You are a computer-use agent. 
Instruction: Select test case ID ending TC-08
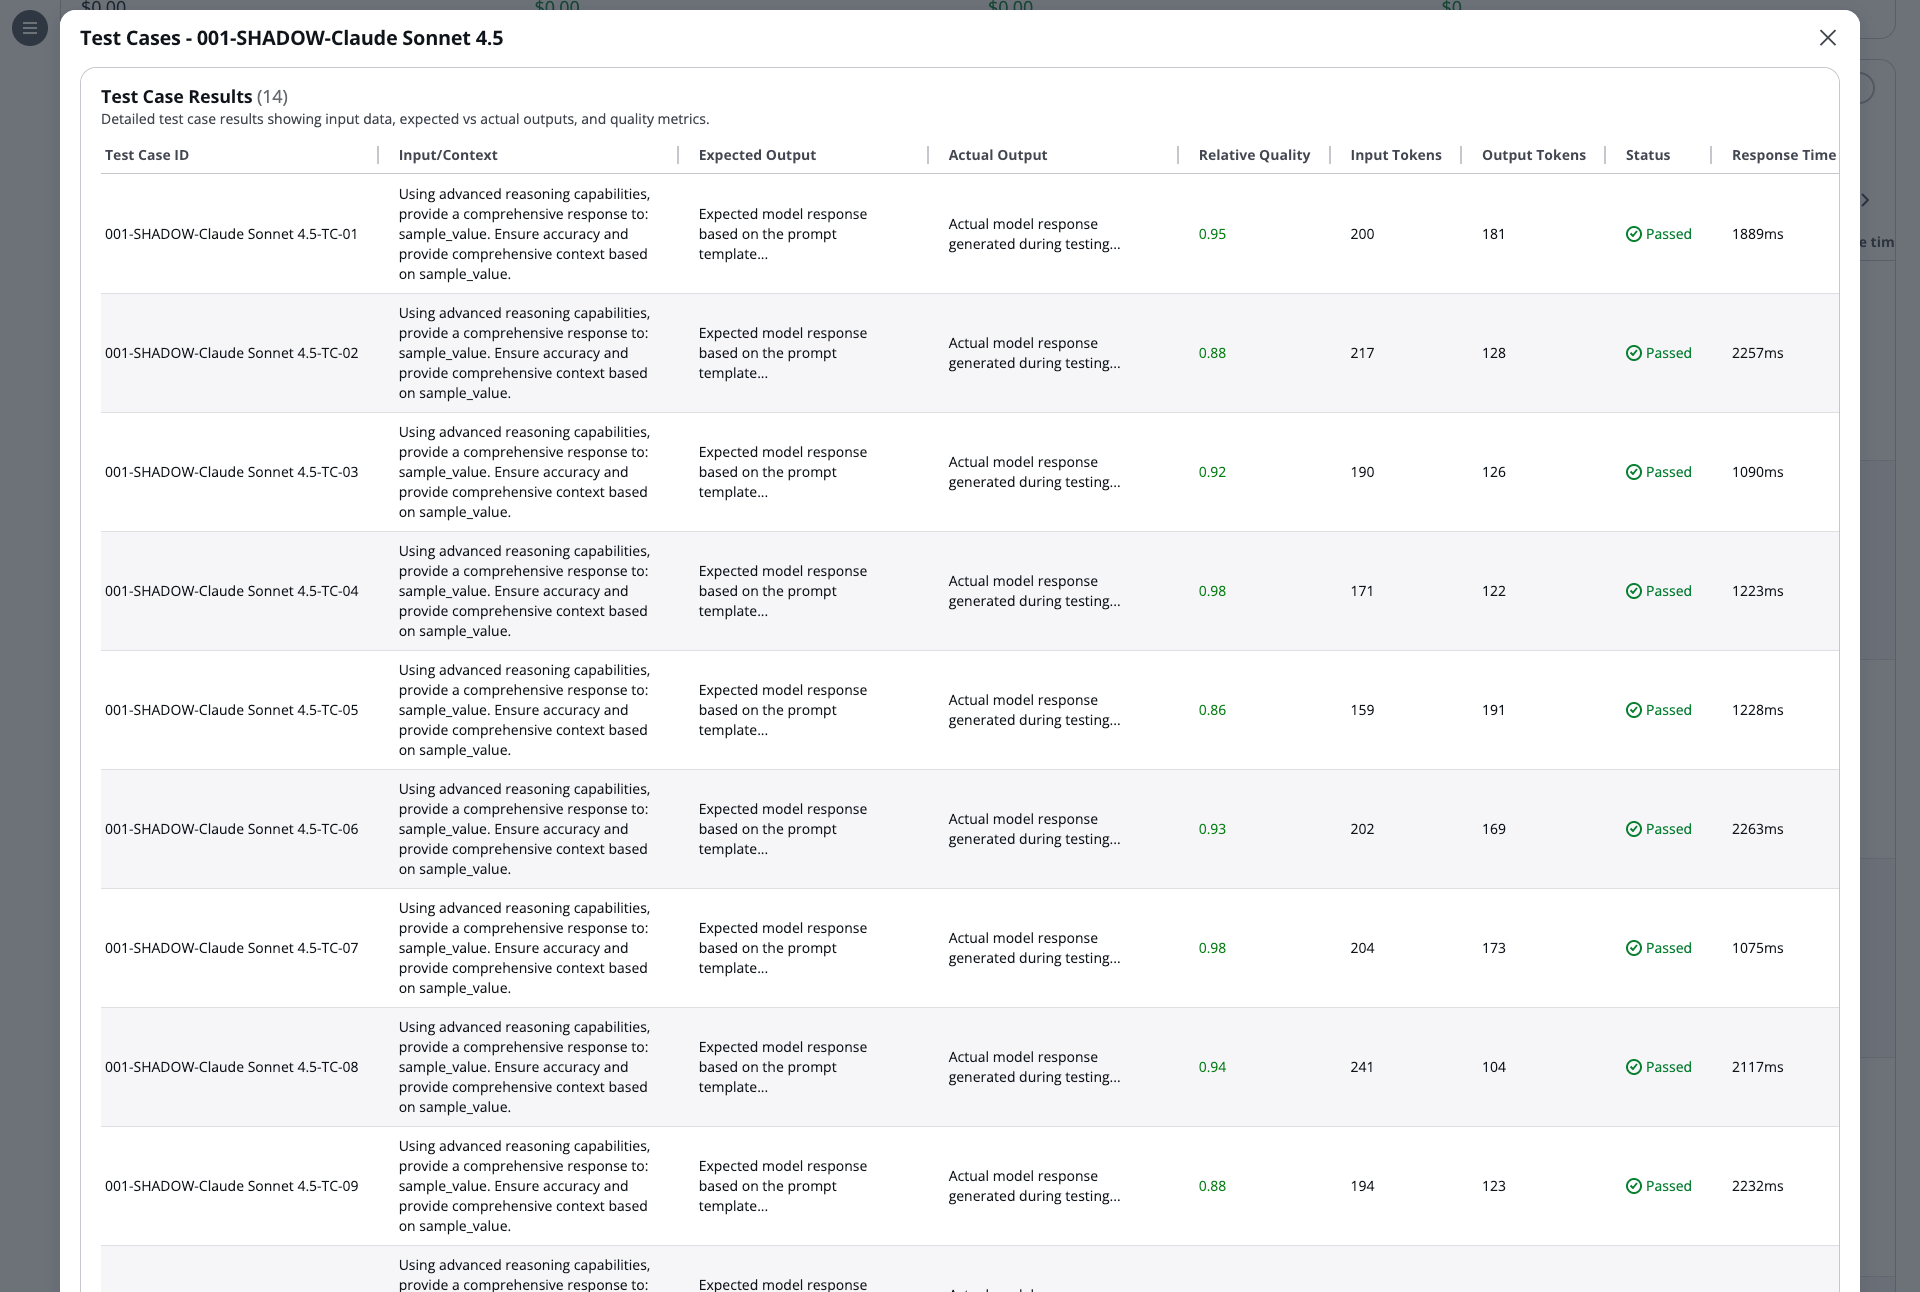(231, 1067)
